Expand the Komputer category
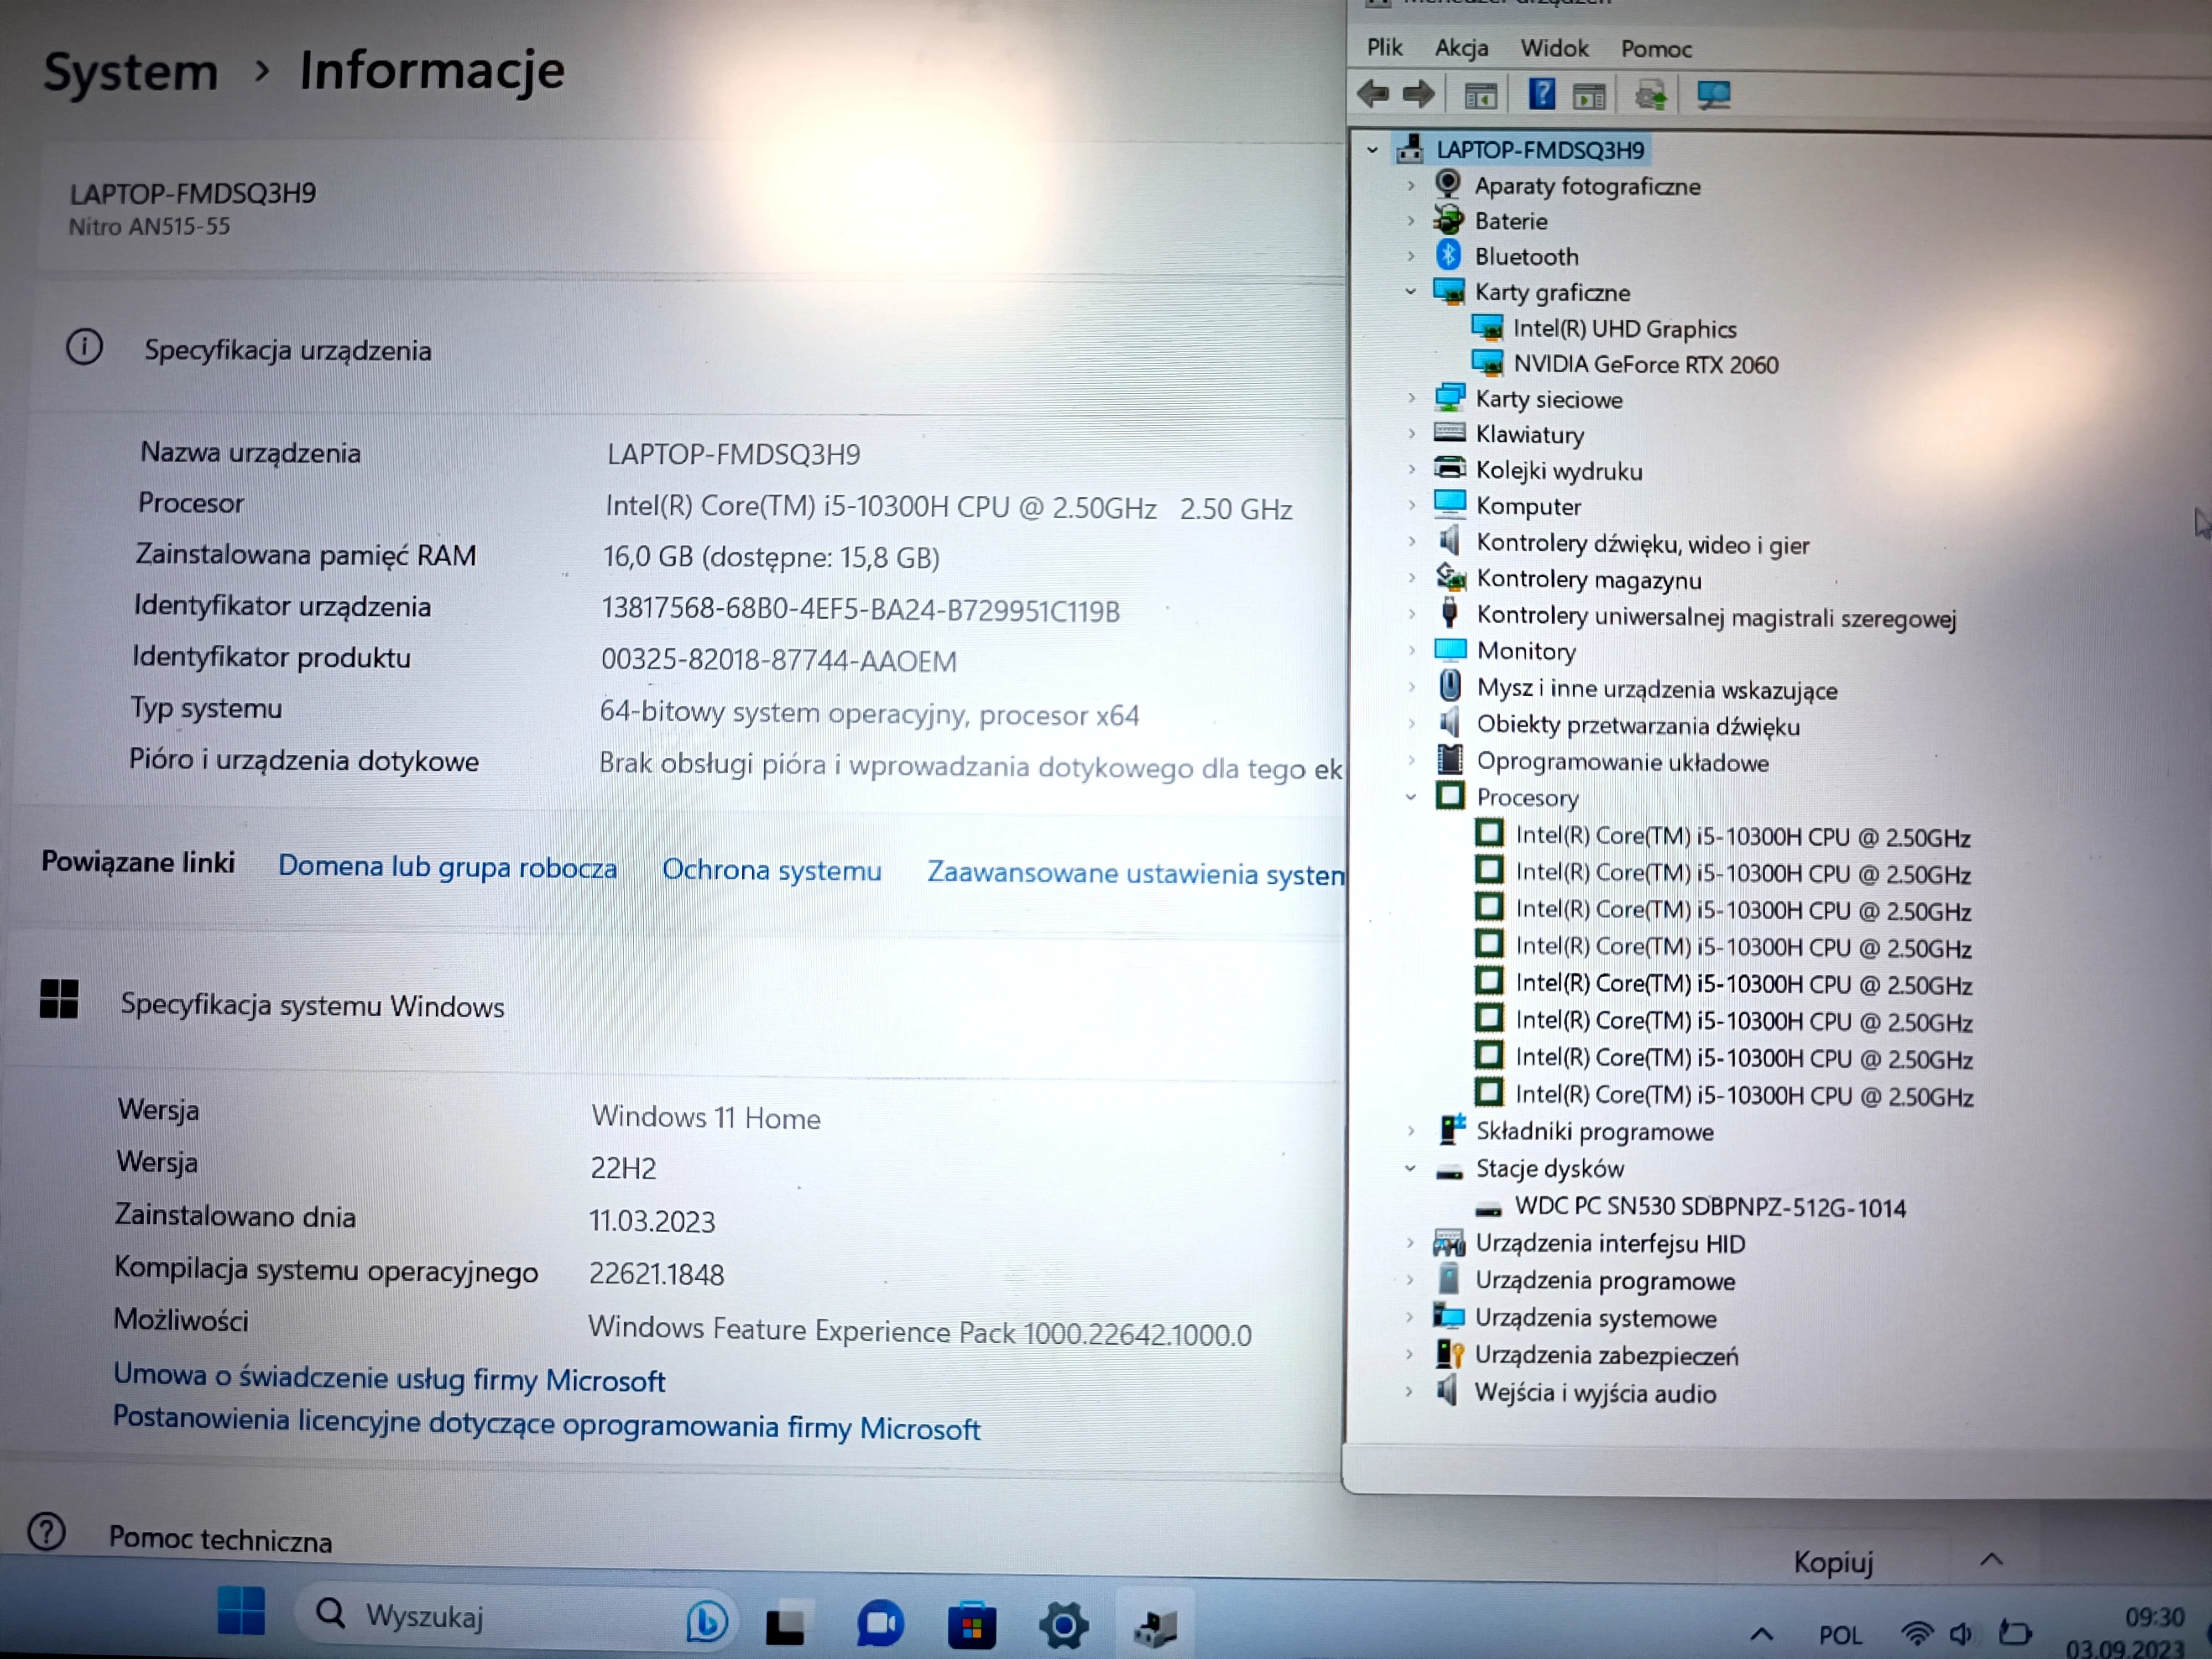Screen dimensions: 2212x1659 coord(1411,505)
